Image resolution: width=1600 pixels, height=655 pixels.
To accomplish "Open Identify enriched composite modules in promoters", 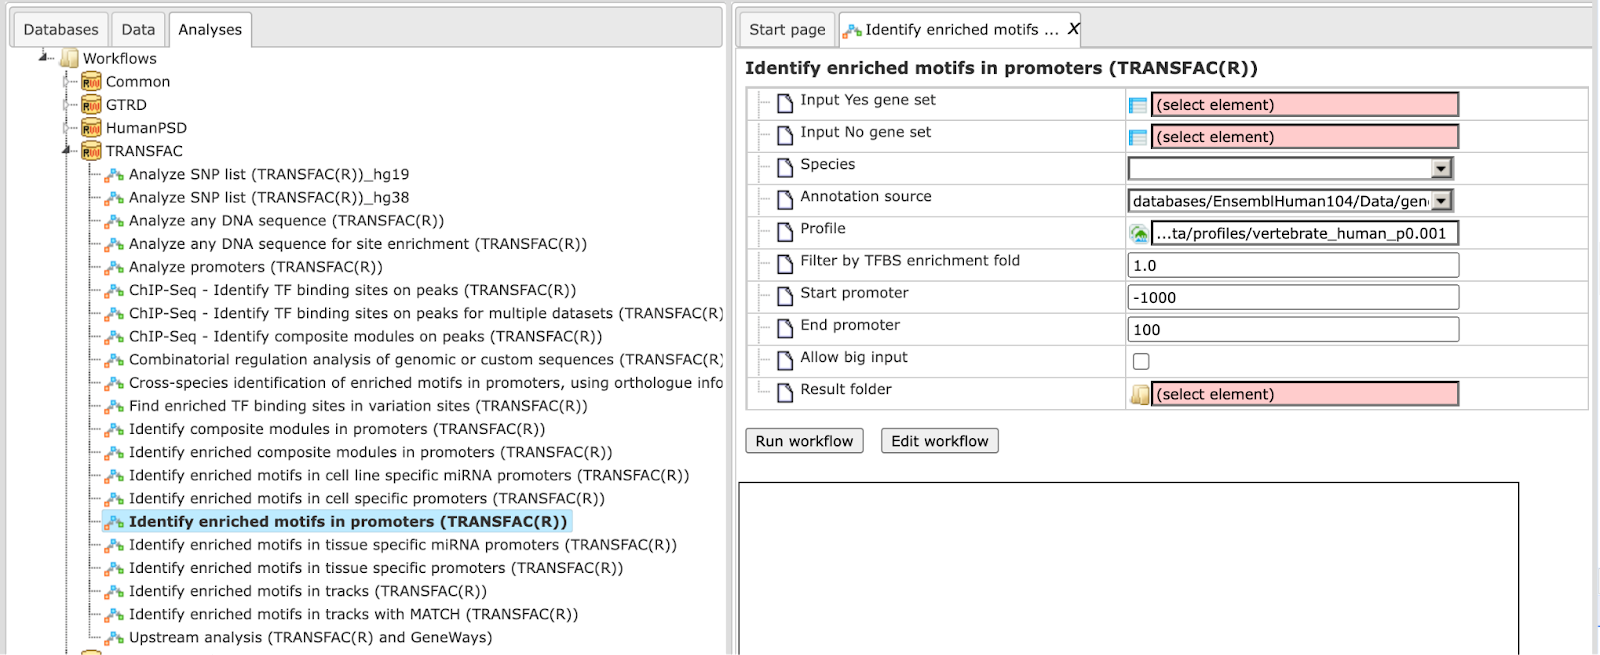I will point(371,452).
